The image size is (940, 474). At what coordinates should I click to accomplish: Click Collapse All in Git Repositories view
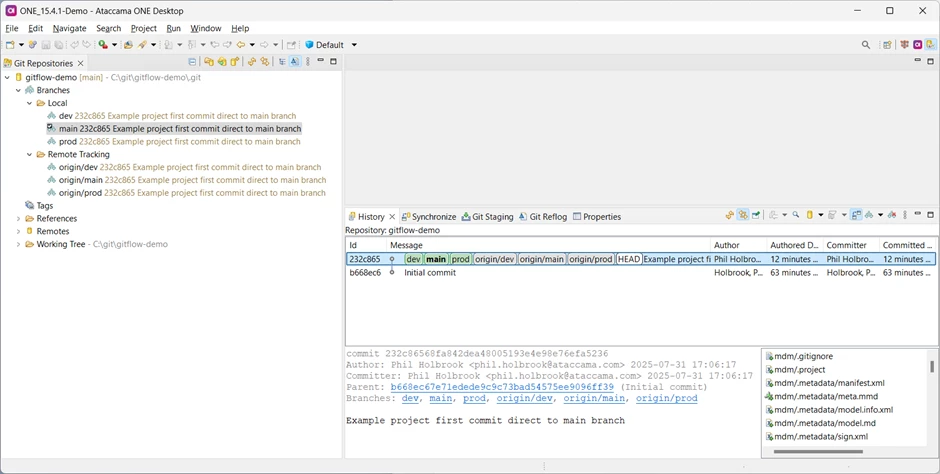[x=192, y=62]
